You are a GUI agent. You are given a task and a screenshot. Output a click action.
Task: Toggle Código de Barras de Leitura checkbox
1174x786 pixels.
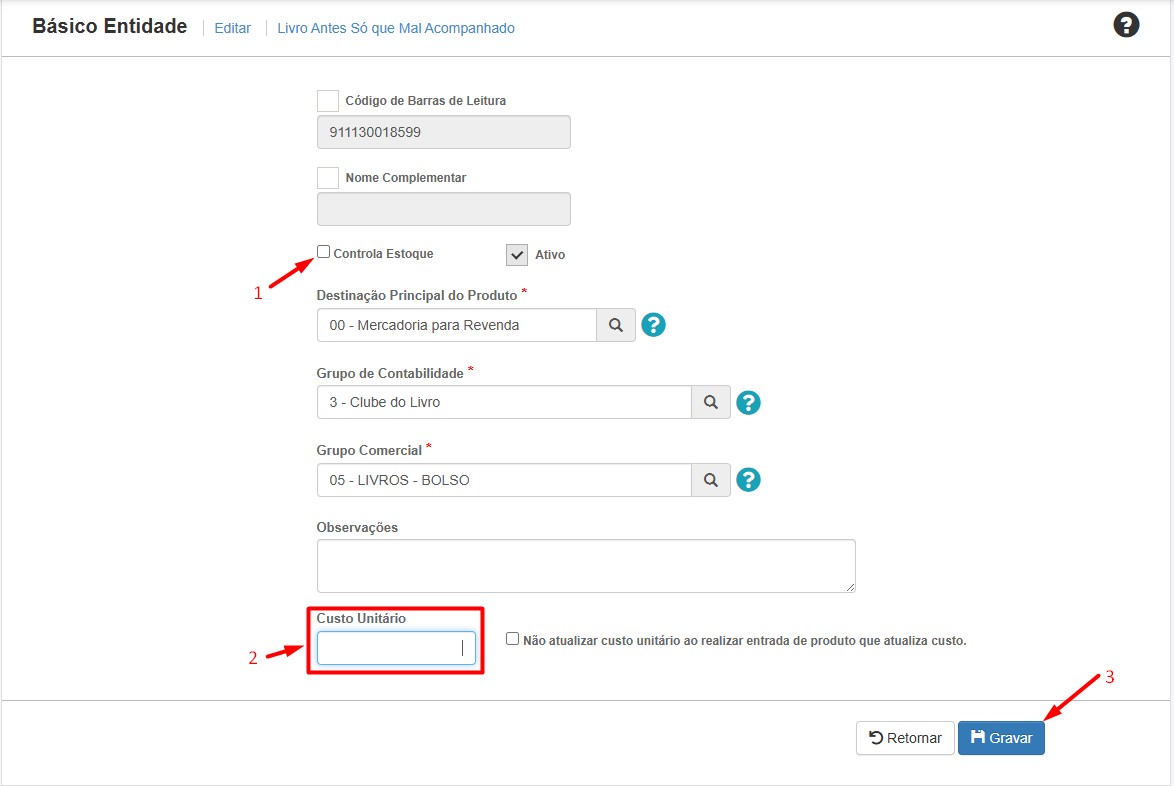click(x=327, y=101)
